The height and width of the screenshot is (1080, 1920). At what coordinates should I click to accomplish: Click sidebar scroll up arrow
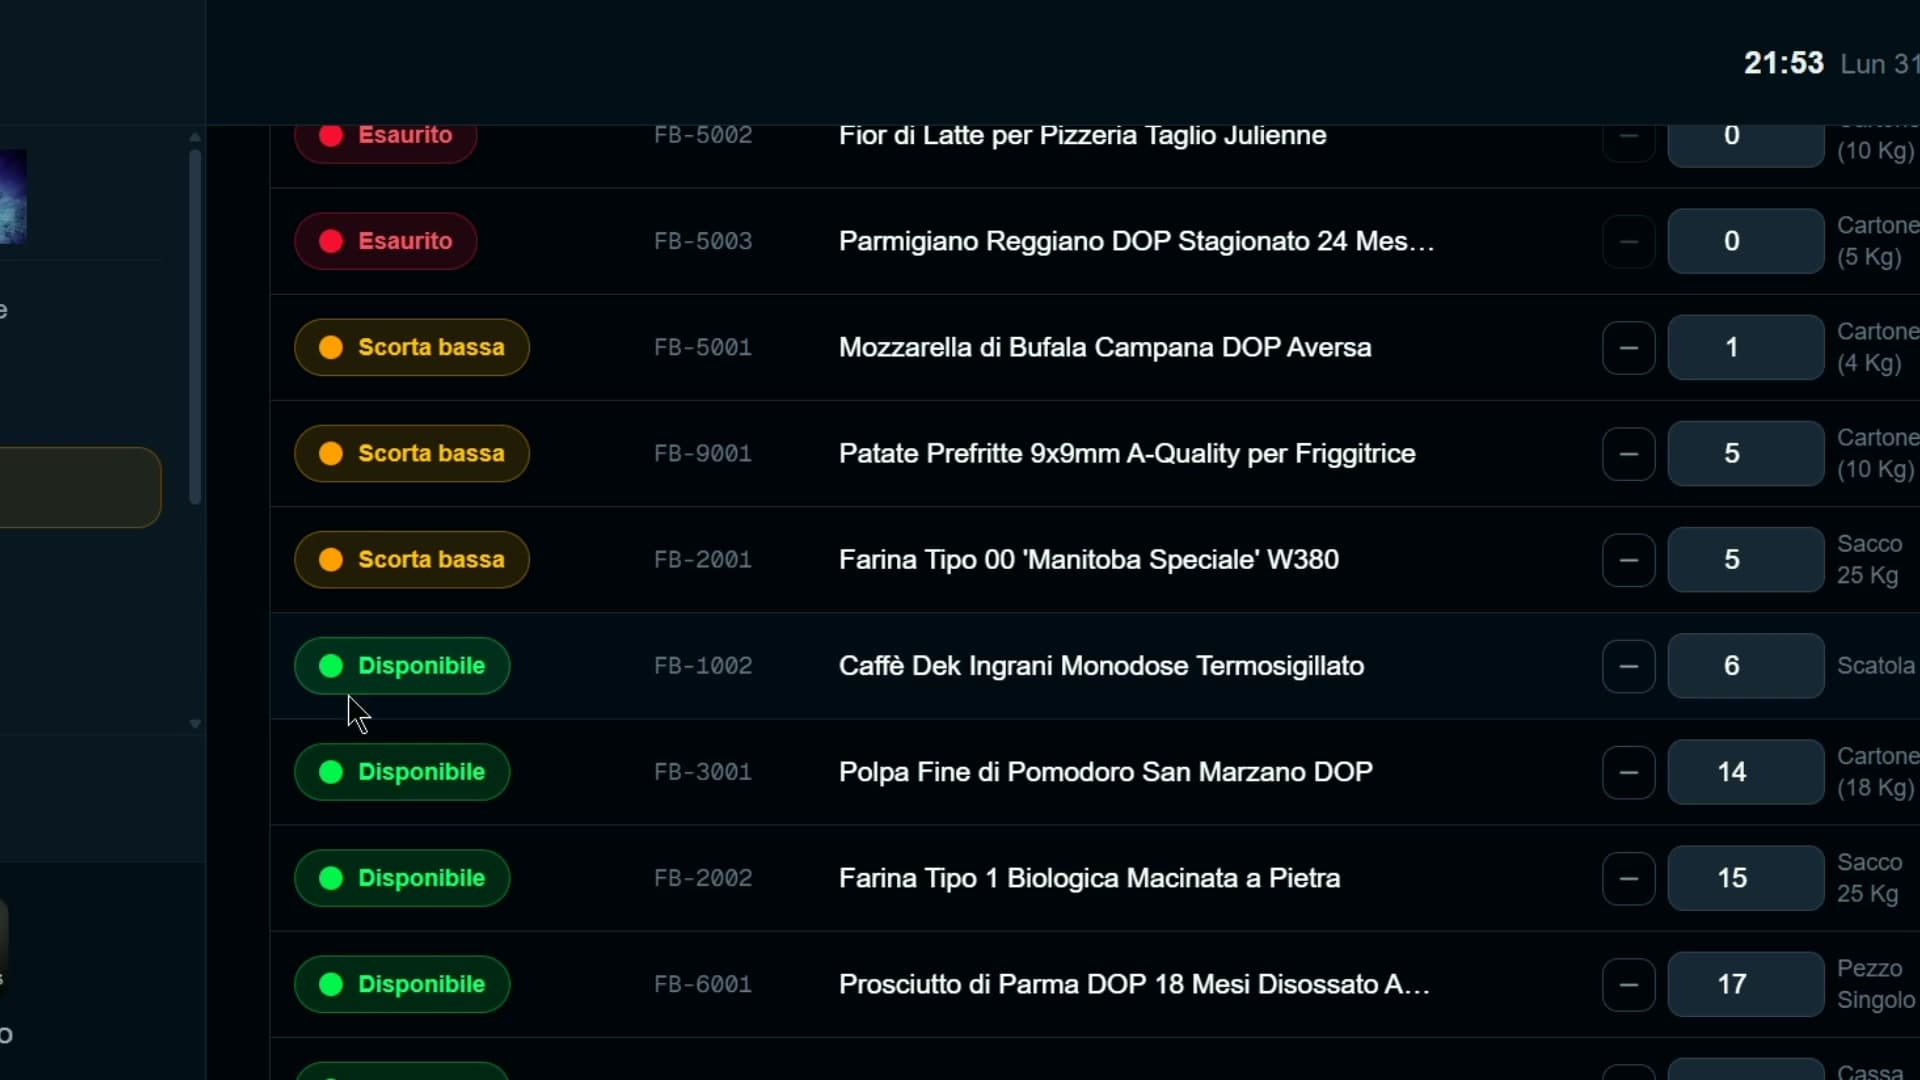(195, 137)
